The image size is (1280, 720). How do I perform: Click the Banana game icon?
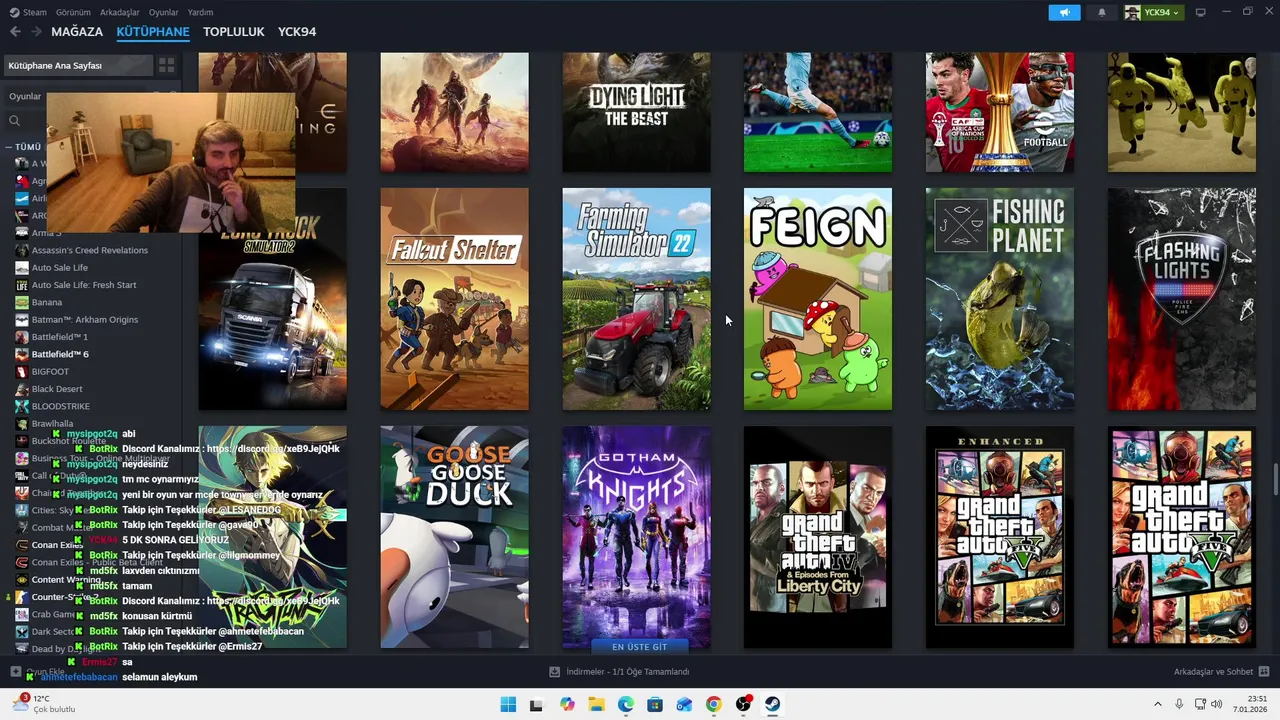point(22,302)
